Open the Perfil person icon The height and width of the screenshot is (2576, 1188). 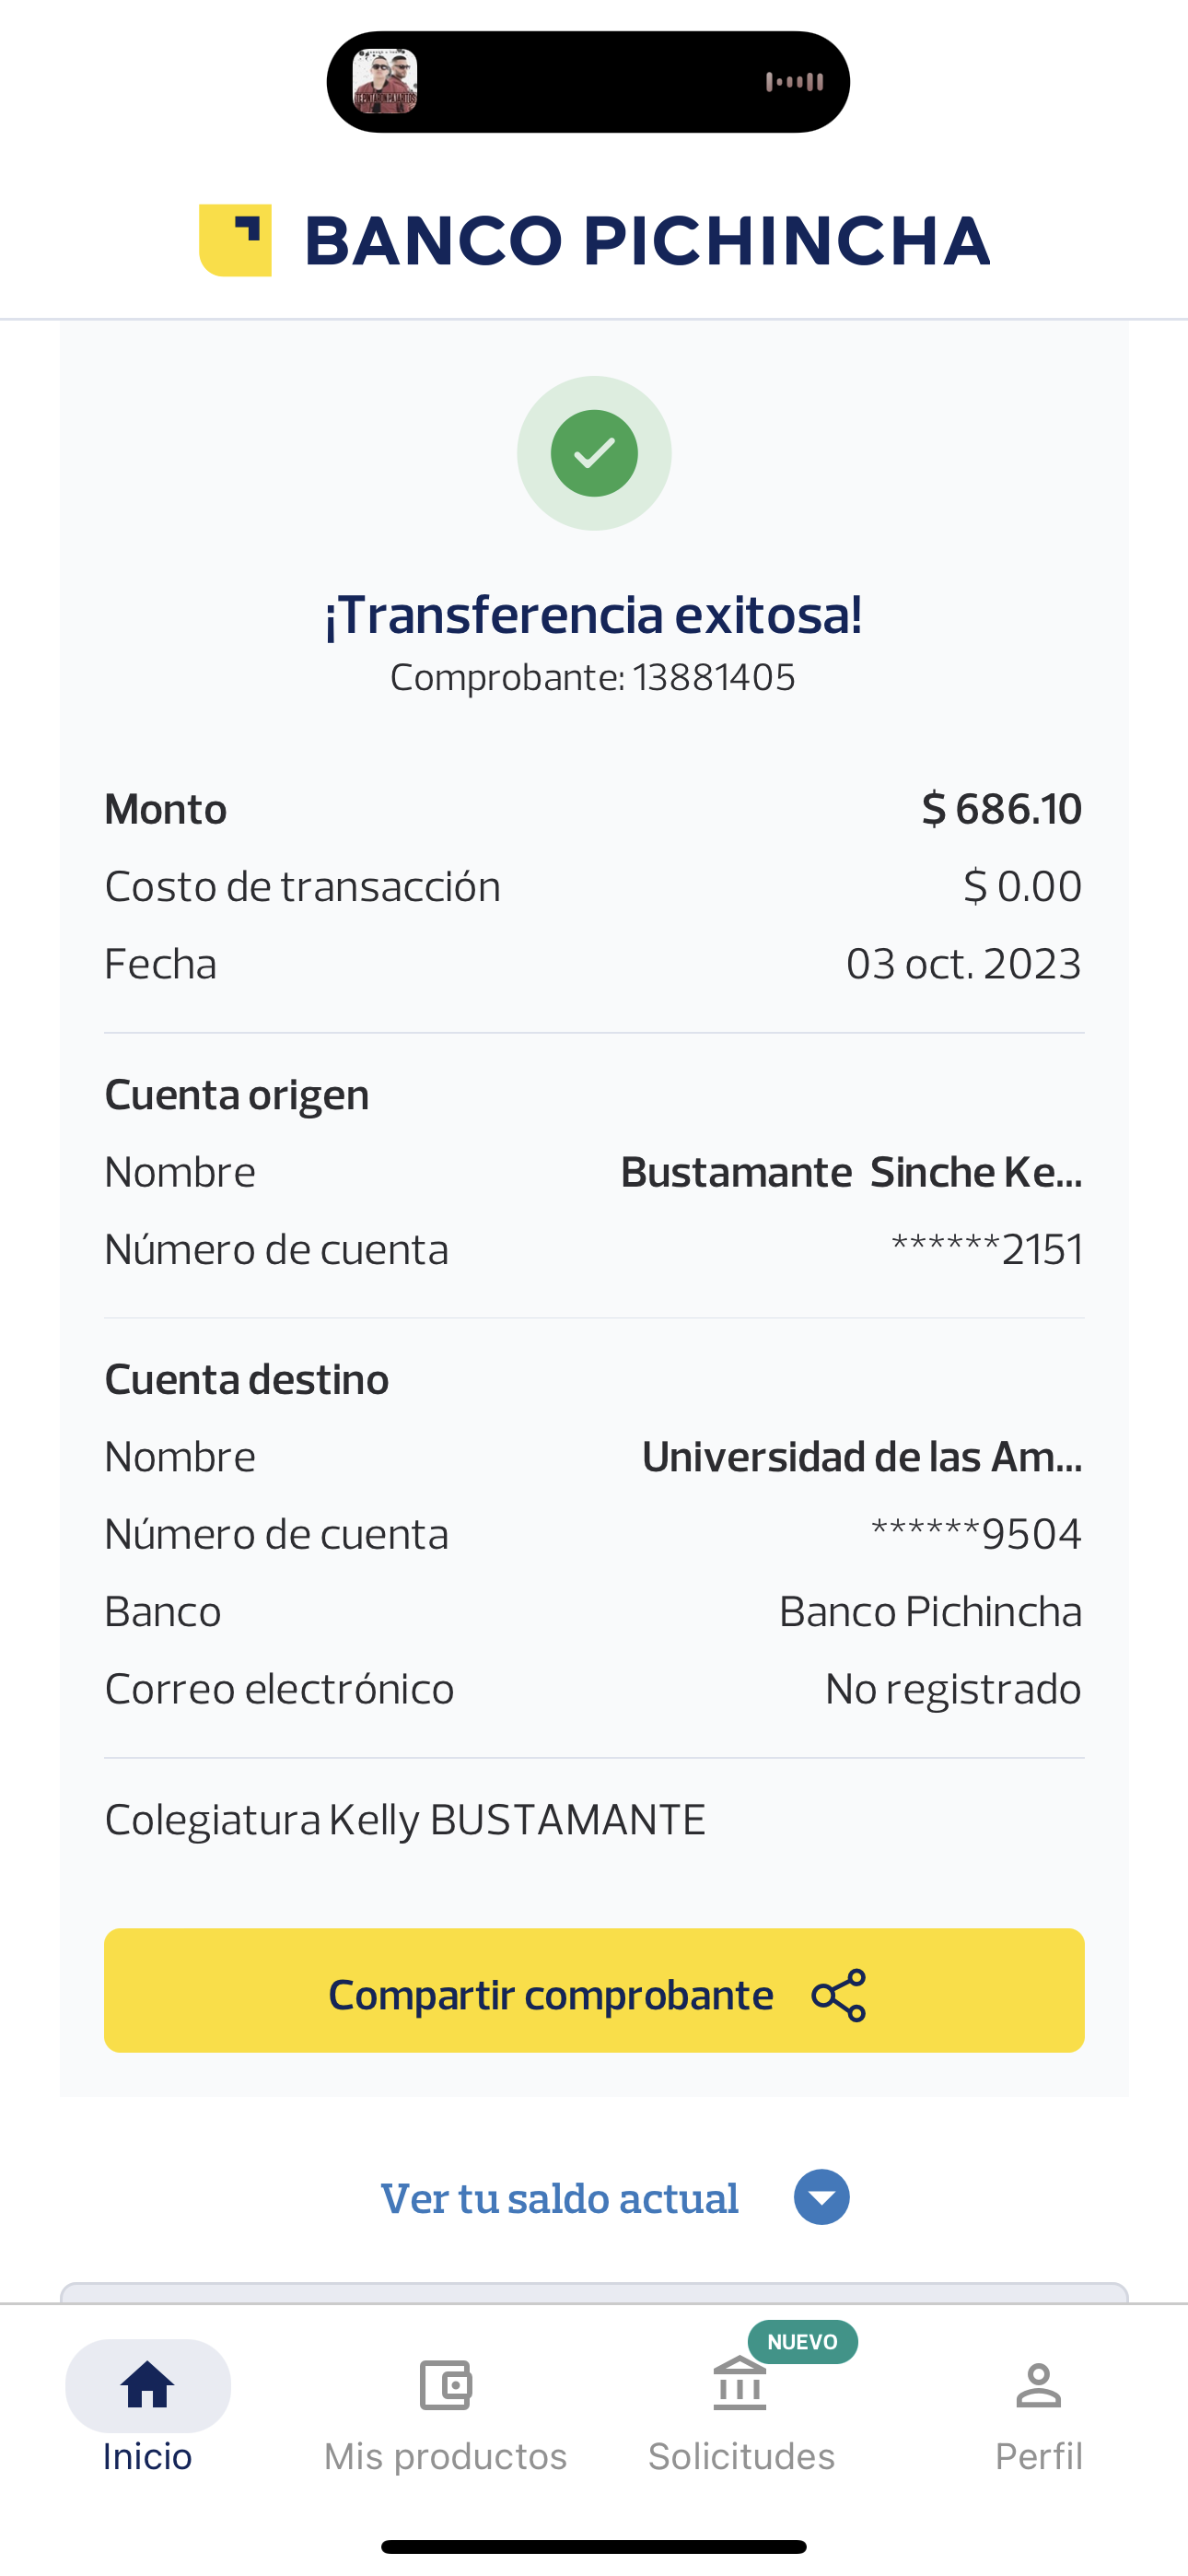[x=1038, y=2386]
